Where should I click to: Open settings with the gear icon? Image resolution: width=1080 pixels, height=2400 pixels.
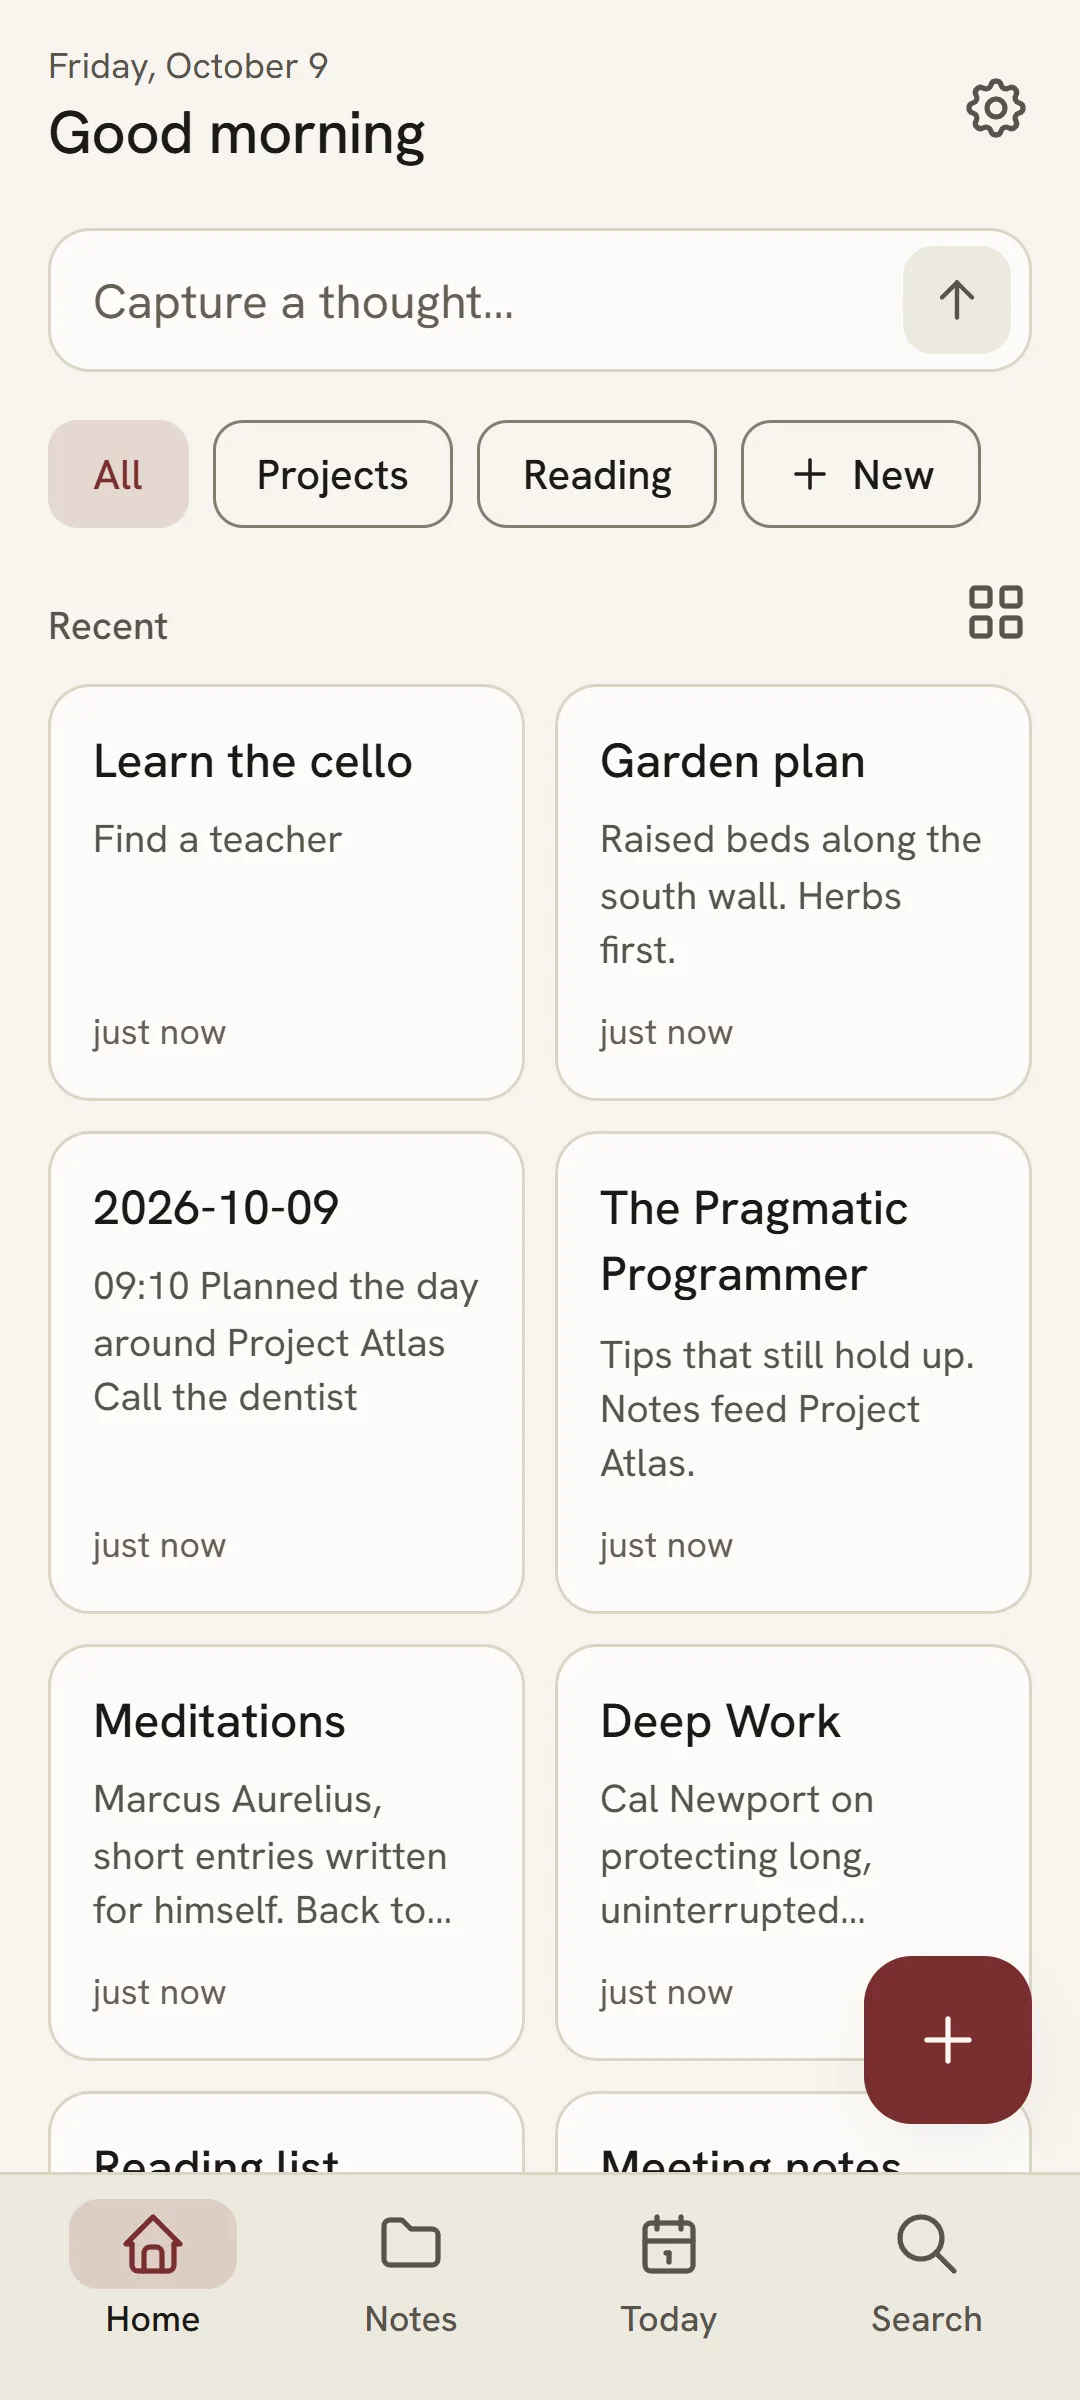coord(995,108)
